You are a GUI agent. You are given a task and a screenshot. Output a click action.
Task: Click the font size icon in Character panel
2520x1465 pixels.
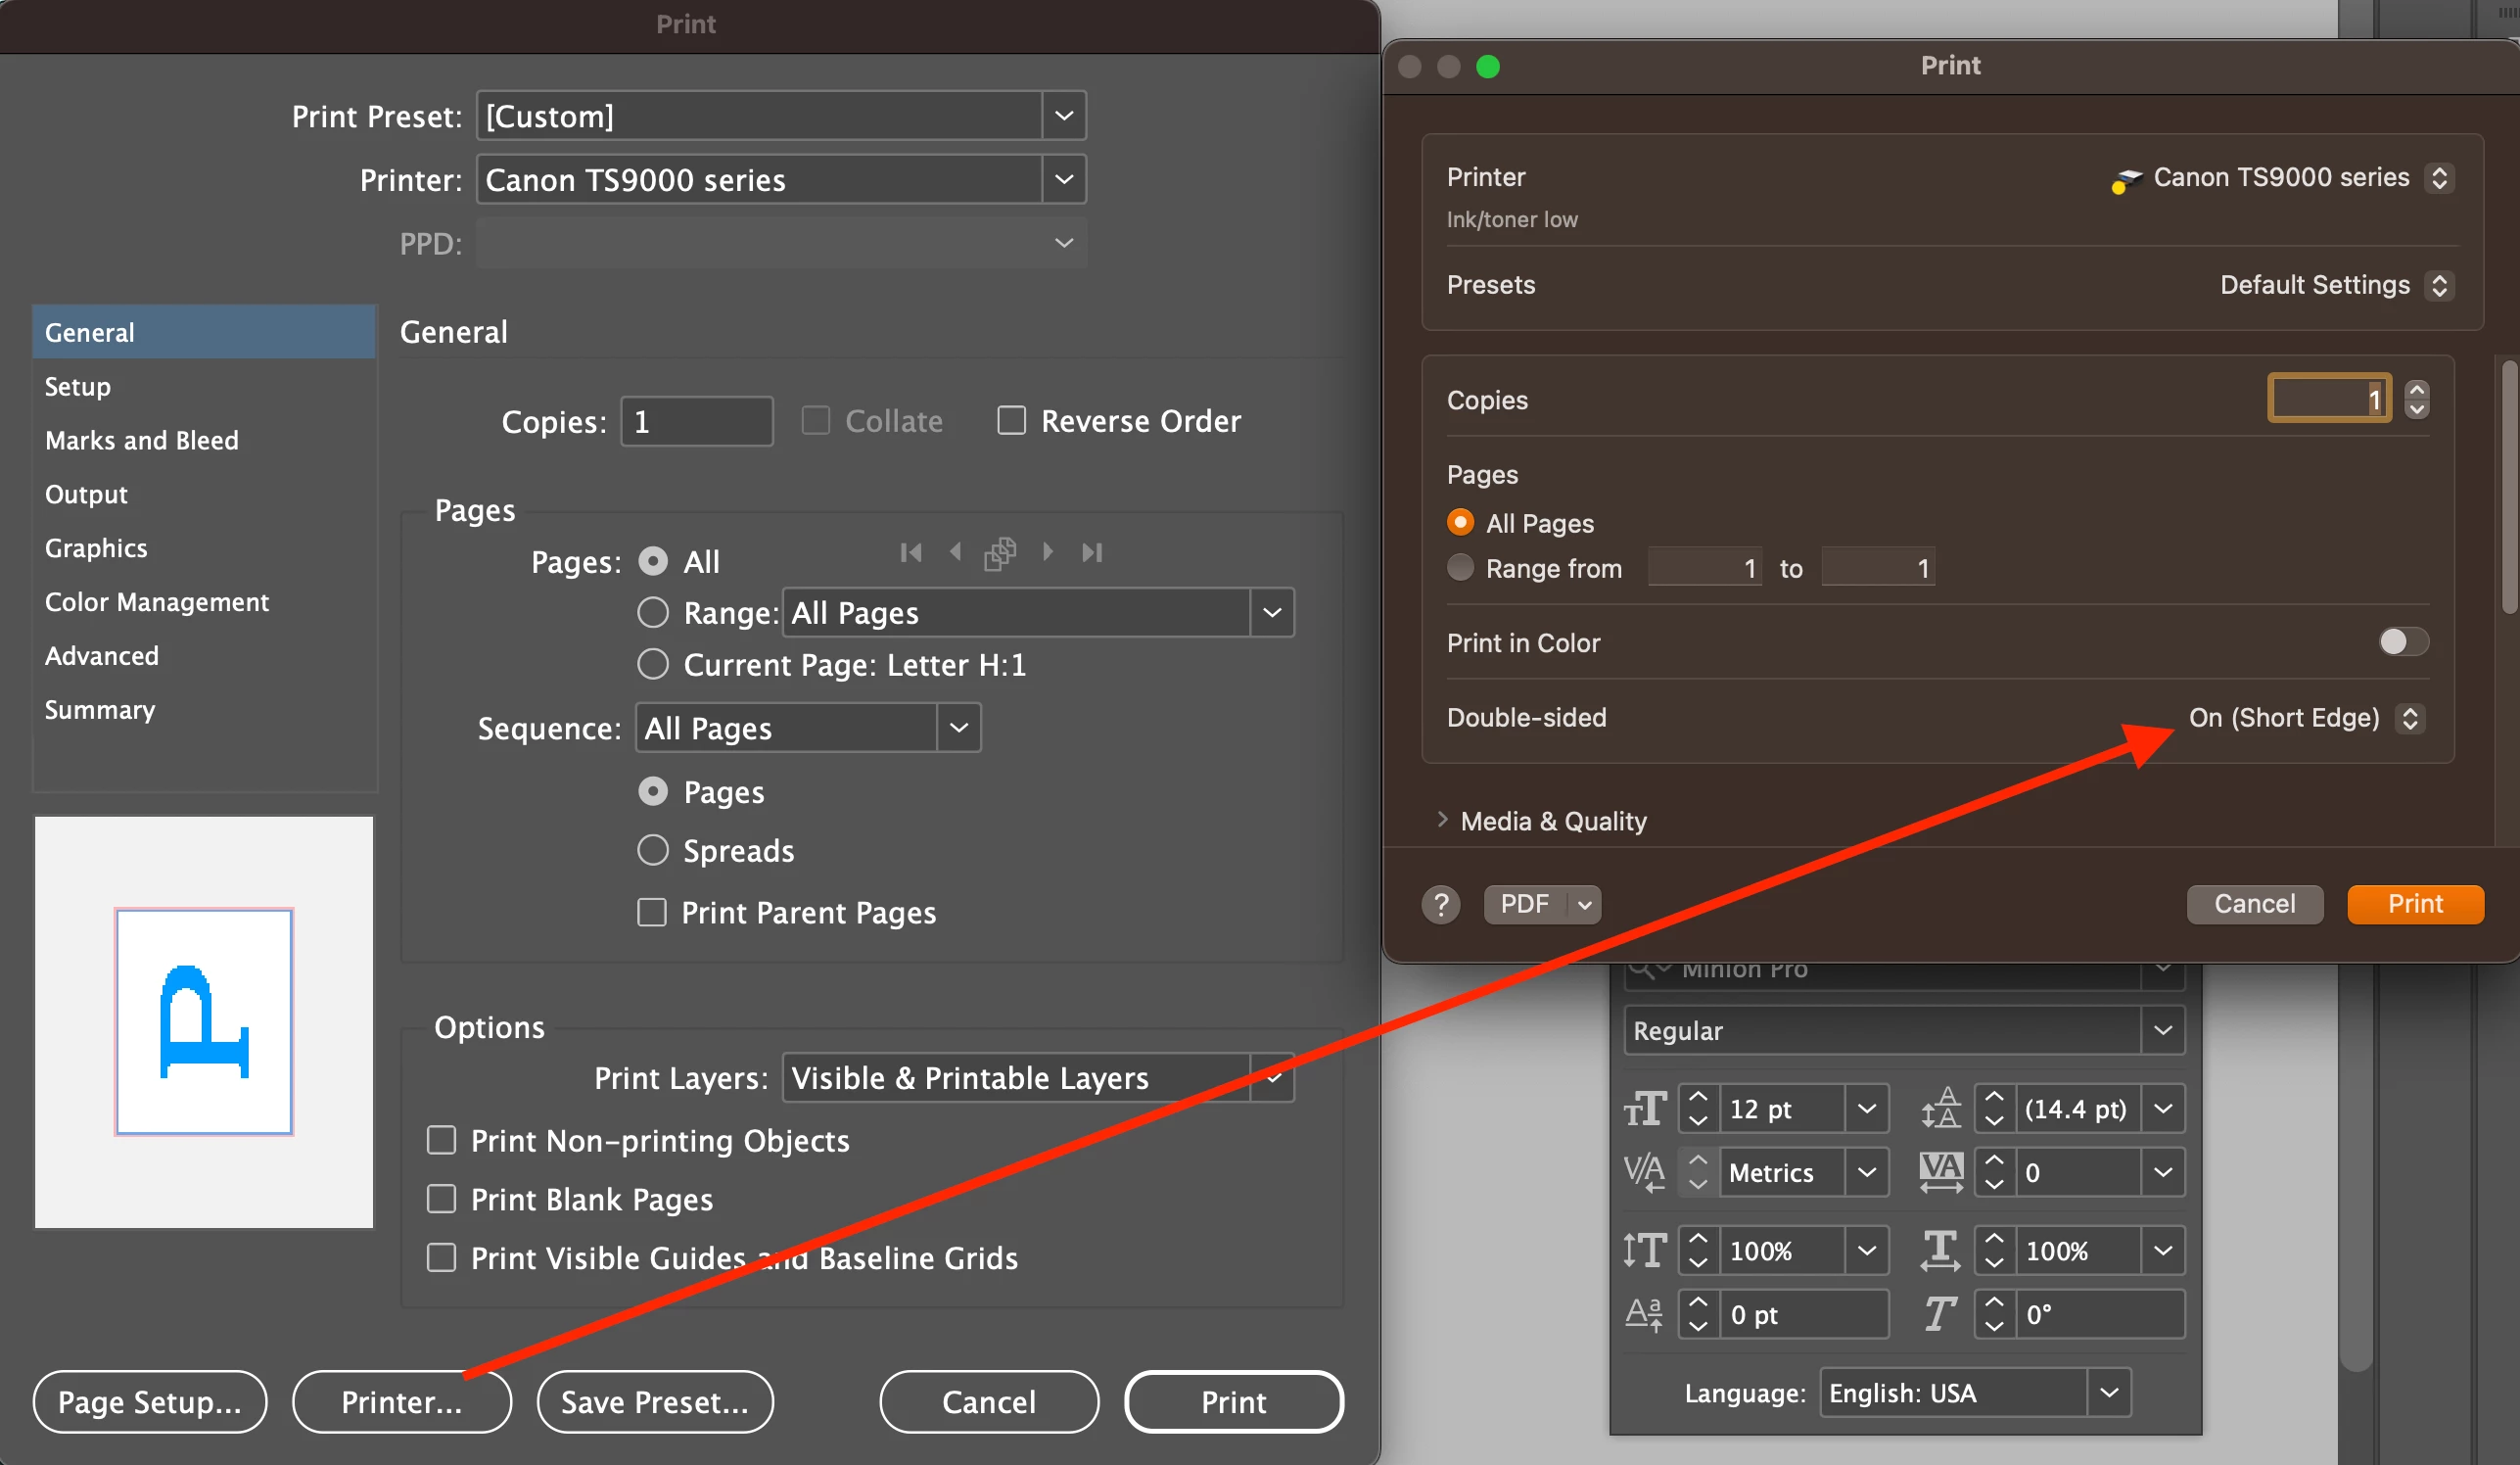click(x=1645, y=1109)
